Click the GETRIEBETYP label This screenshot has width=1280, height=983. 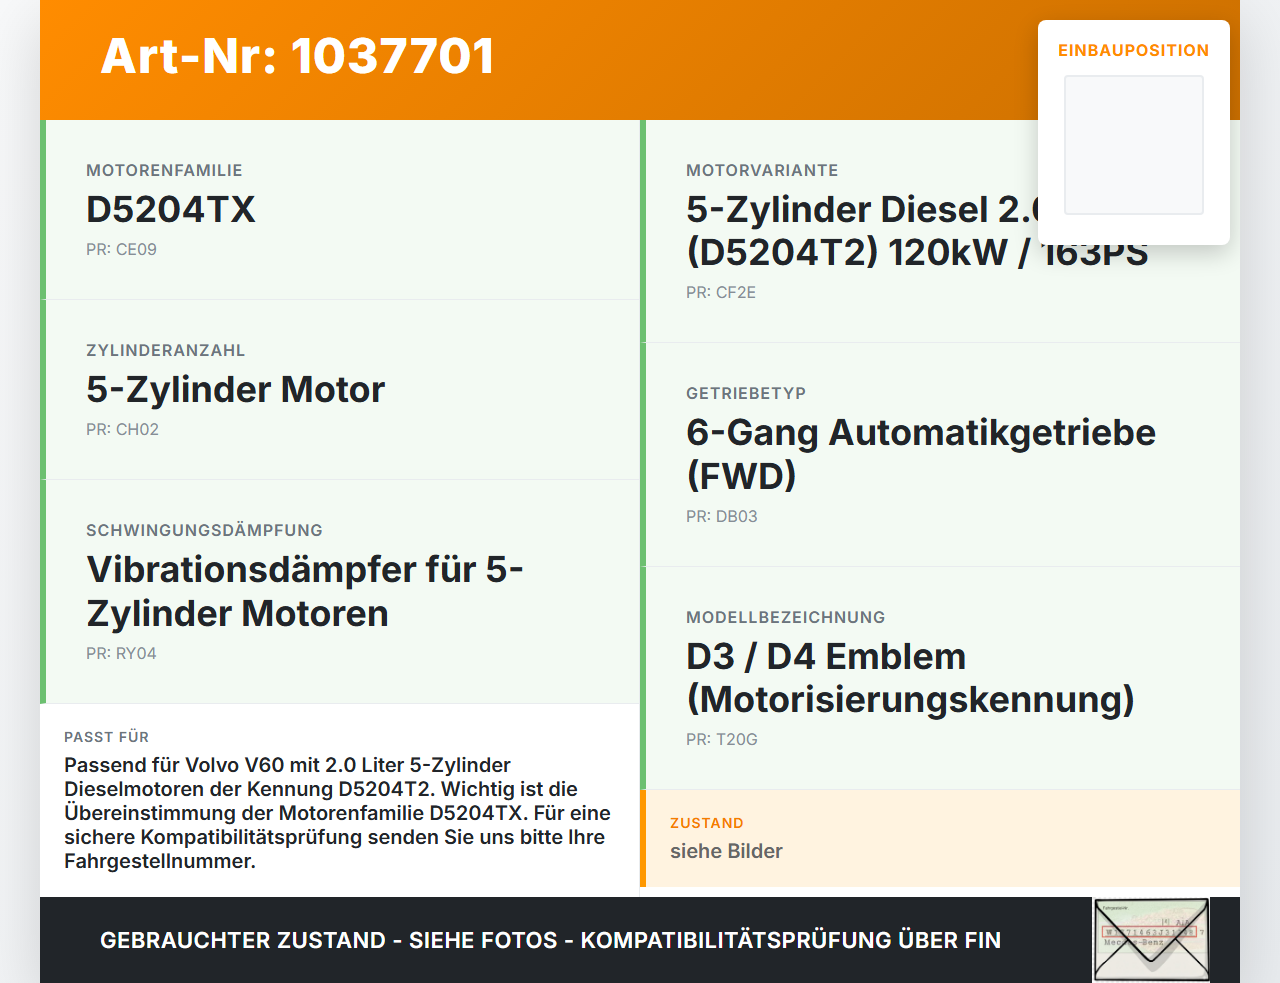pos(746,394)
